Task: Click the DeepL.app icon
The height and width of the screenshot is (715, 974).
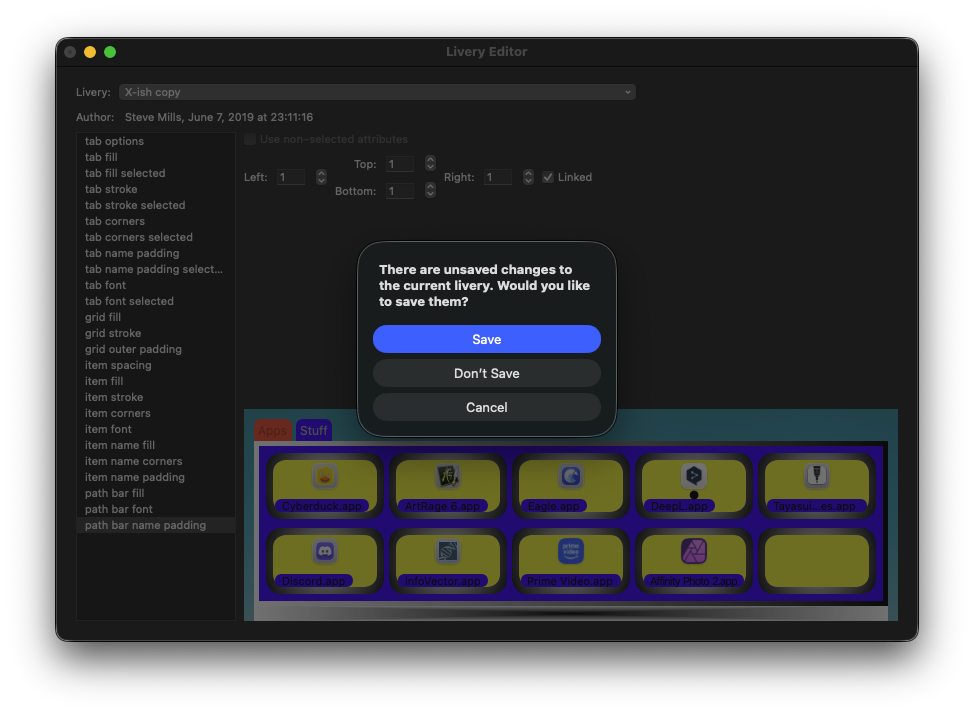Action: [x=694, y=477]
